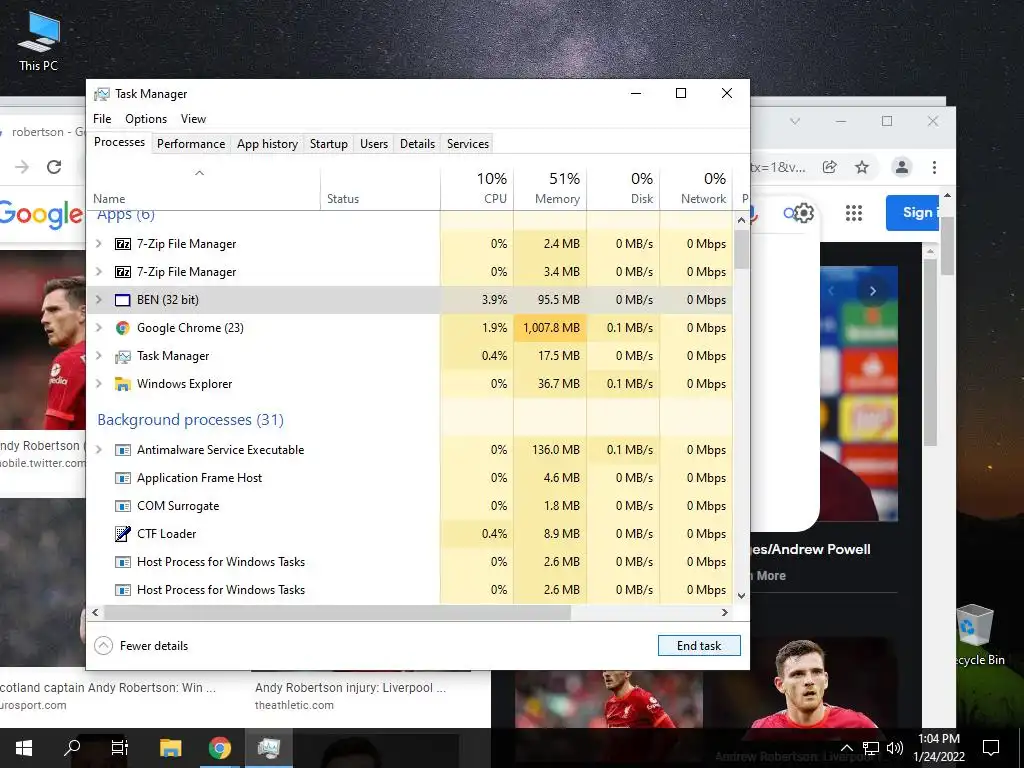The image size is (1024, 768).
Task: Switch to the Startup tab
Action: point(328,144)
